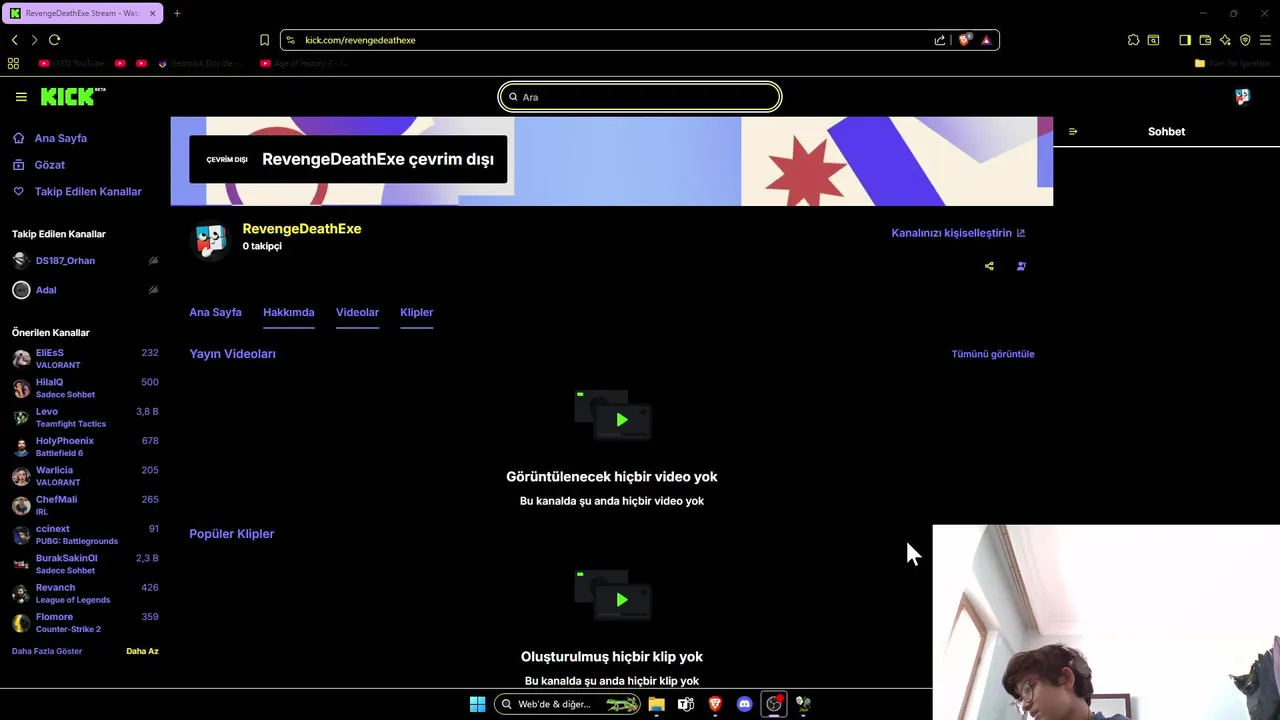
Task: Click the Yayın Videoları heading
Action: pos(232,354)
